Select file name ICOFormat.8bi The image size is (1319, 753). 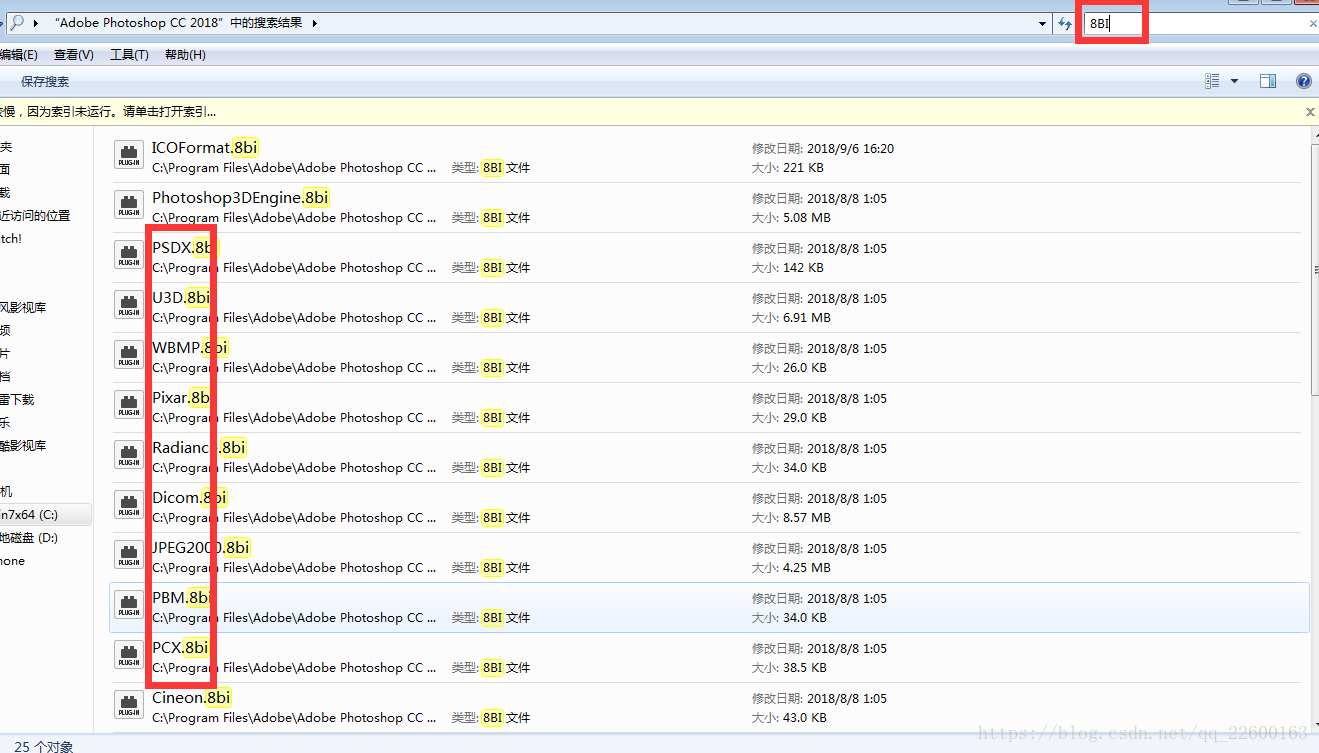tap(205, 148)
